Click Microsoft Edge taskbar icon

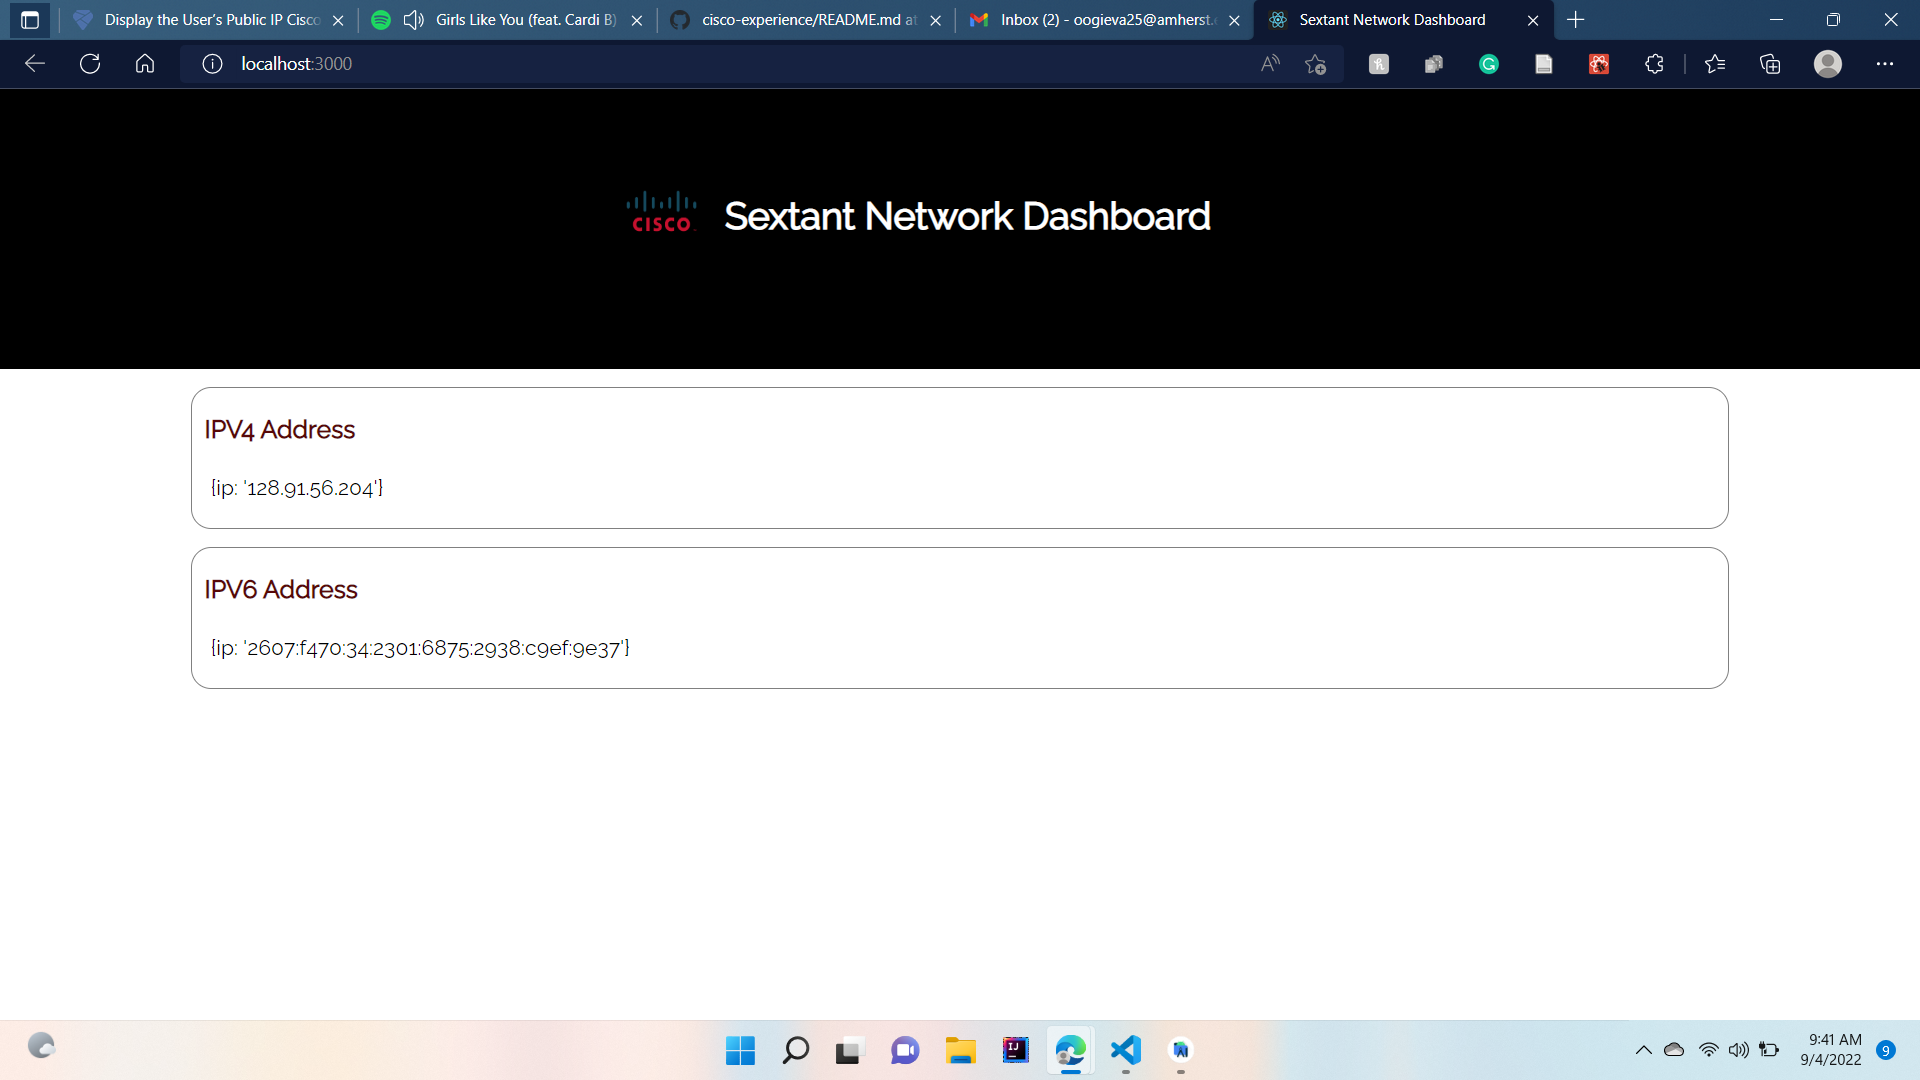coord(1070,1050)
